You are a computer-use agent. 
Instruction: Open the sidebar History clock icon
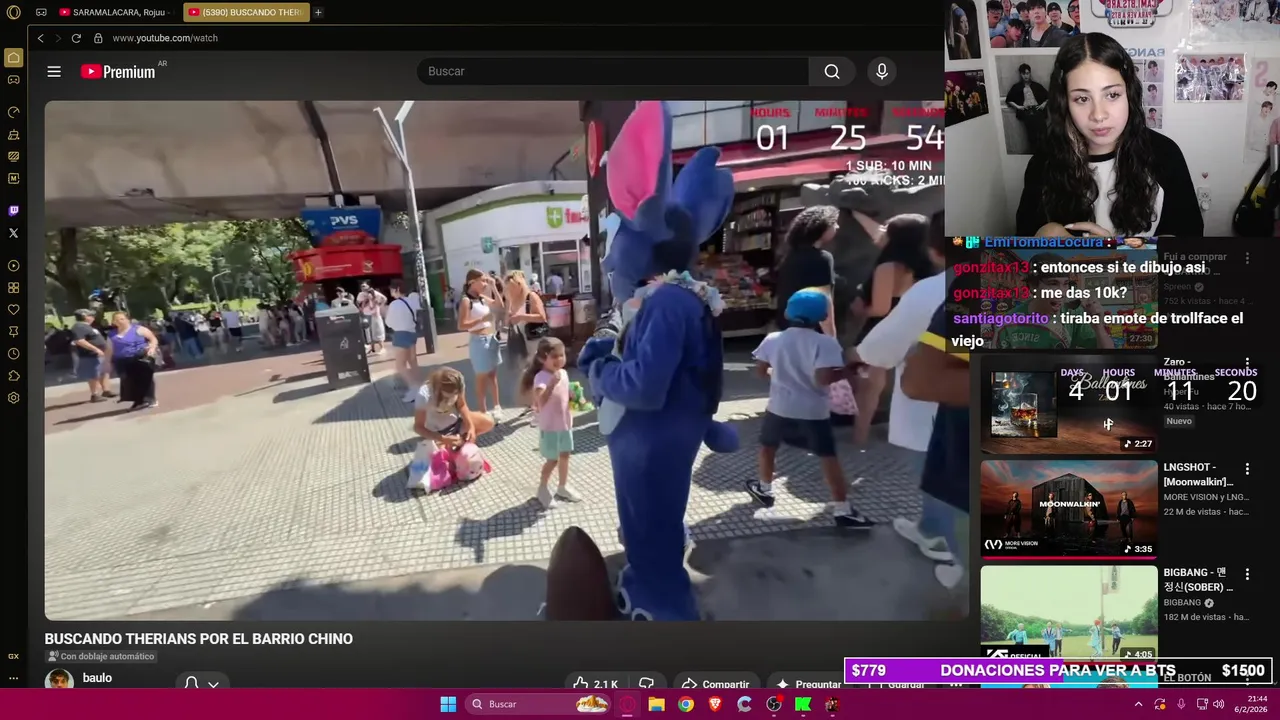(x=14, y=354)
